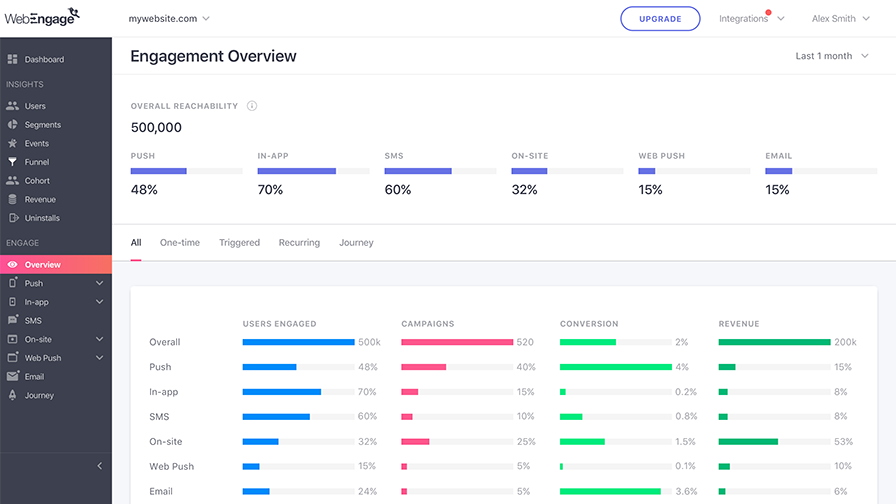Open the Integrations menu in header

pyautogui.click(x=751, y=18)
